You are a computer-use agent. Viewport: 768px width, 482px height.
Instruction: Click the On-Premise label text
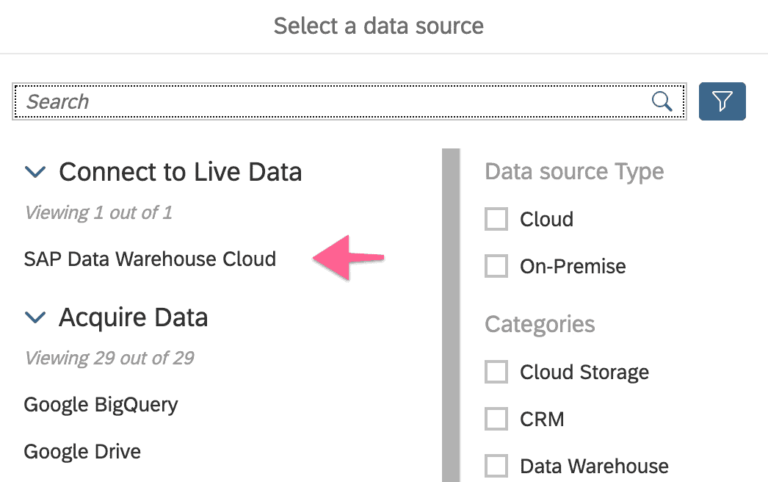point(572,266)
